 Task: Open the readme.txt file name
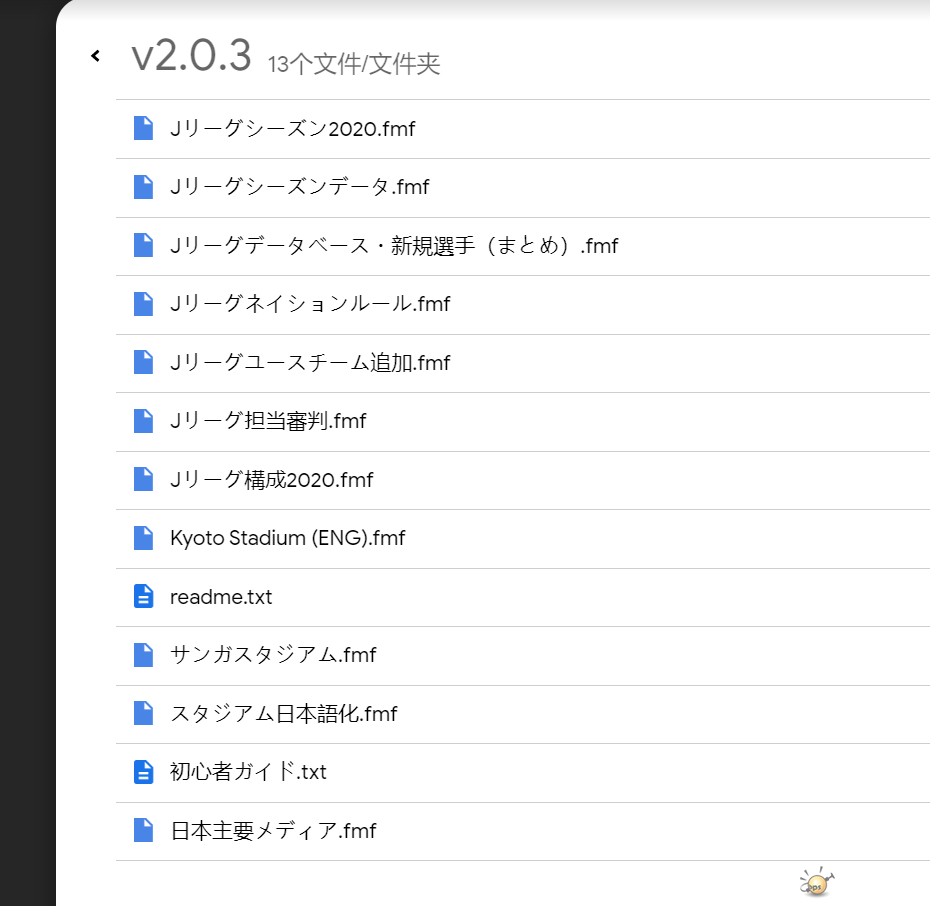[221, 597]
